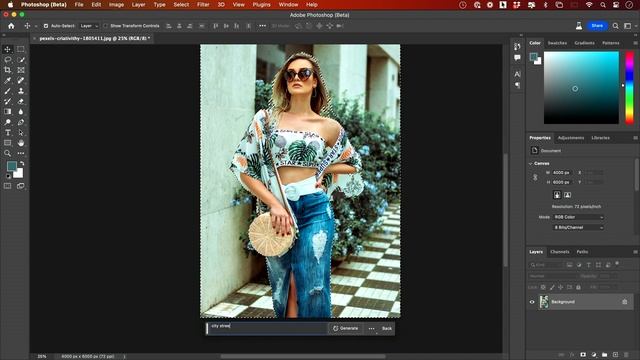Click the Wi-Fi status icon
Image resolution: width=640 pixels, height=360 pixels.
pos(589,4)
